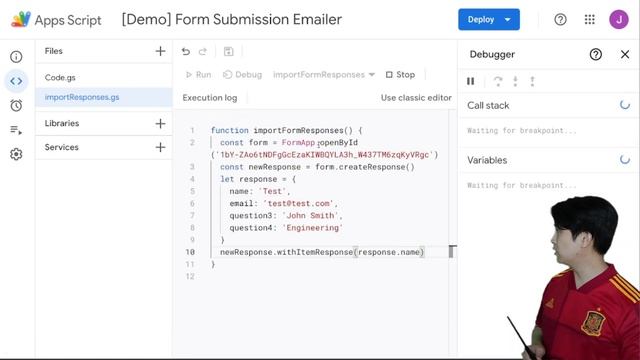Open the Executions list icon
The height and width of the screenshot is (360, 640).
click(16, 130)
